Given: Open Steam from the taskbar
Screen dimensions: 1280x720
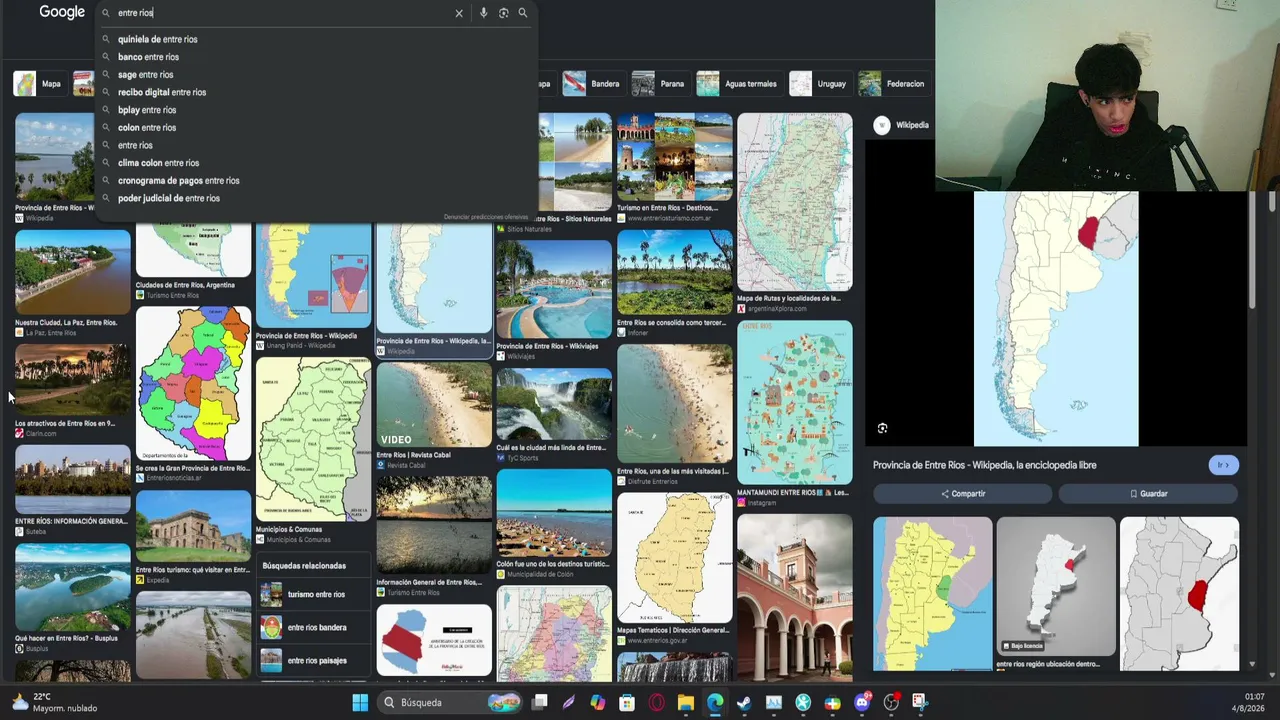Looking at the screenshot, I should click(x=744, y=702).
